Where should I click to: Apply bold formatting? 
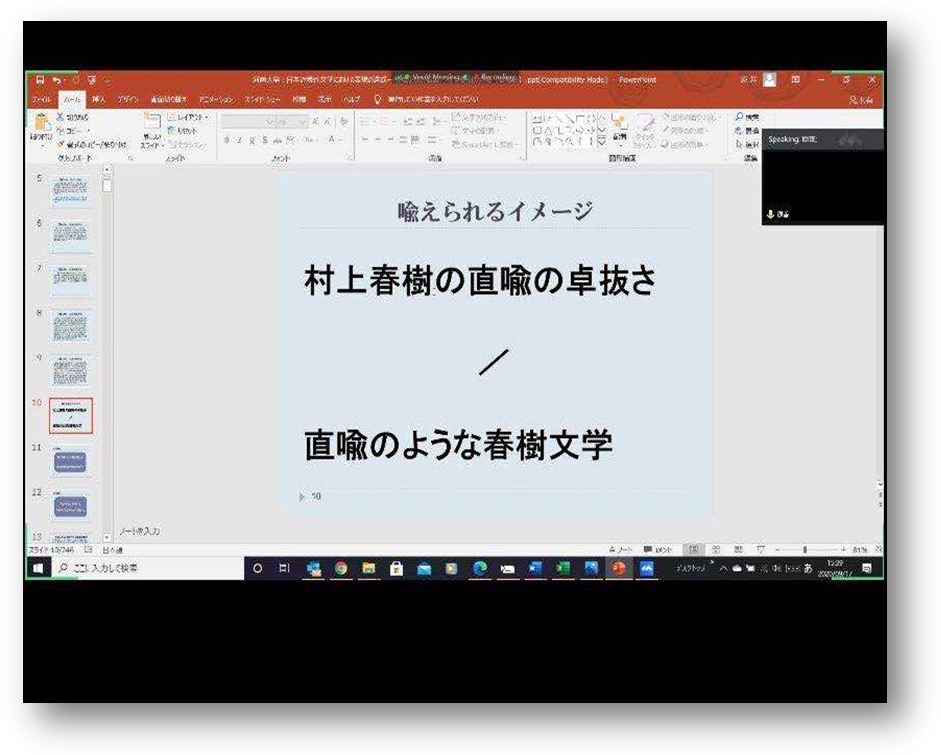click(227, 140)
